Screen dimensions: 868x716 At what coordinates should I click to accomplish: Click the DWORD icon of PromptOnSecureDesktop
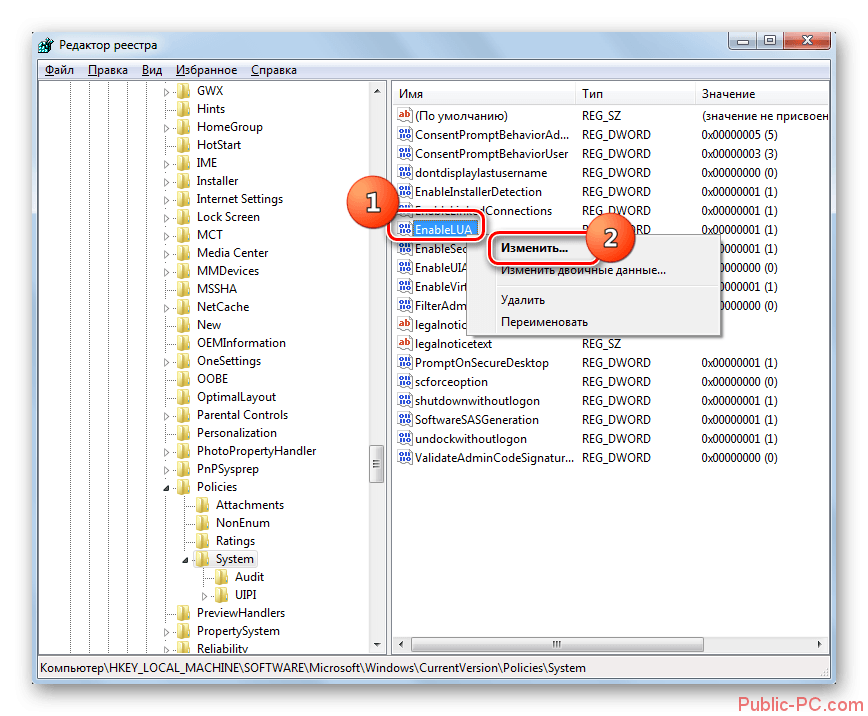pos(405,363)
